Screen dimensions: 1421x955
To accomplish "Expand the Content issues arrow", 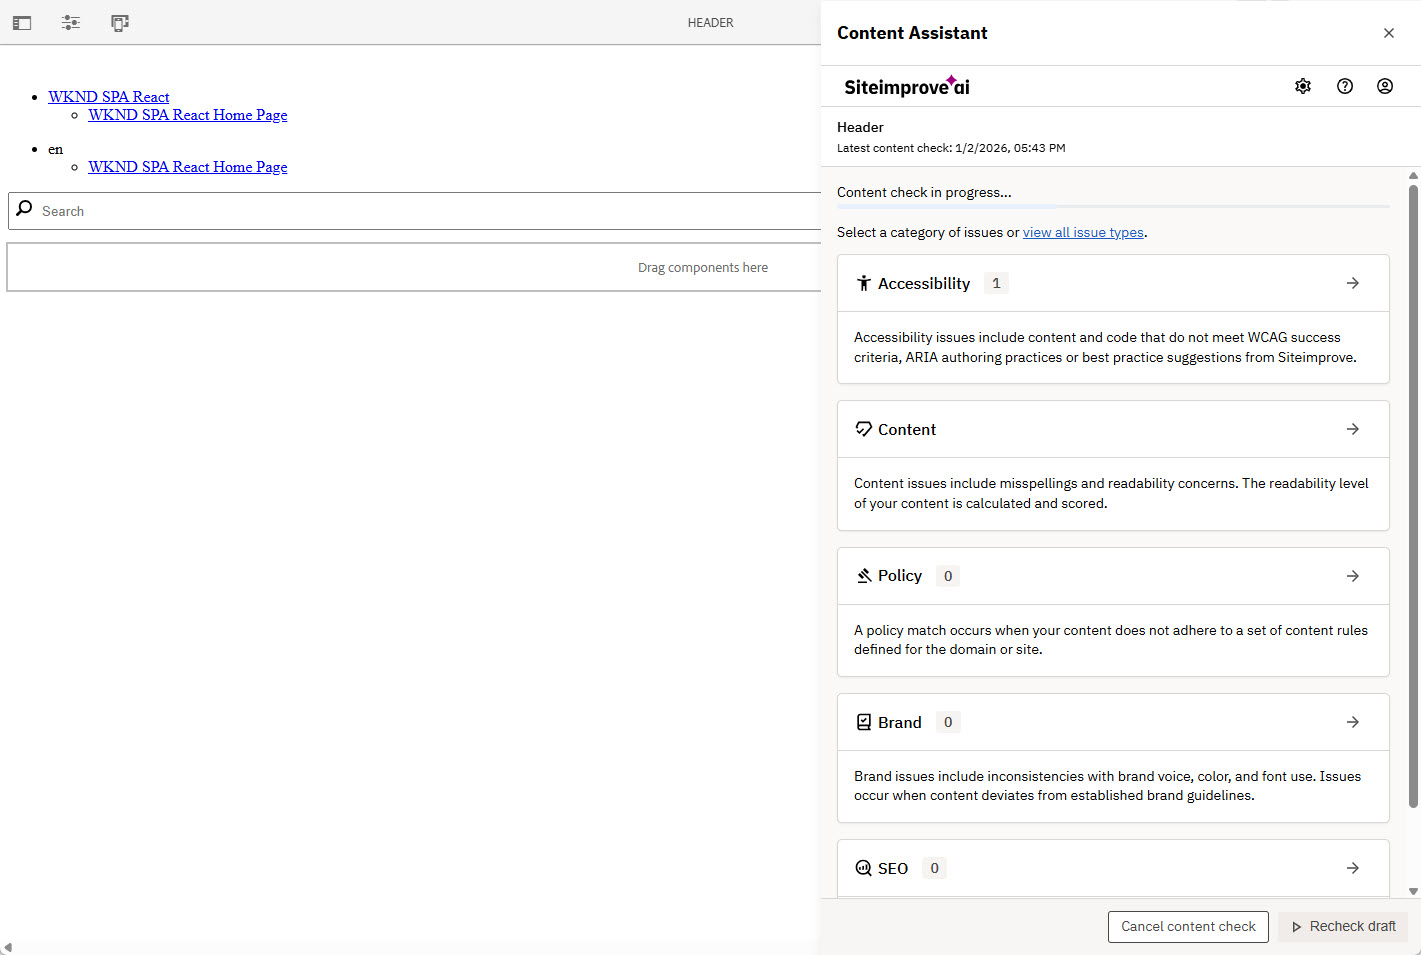I will [x=1353, y=429].
